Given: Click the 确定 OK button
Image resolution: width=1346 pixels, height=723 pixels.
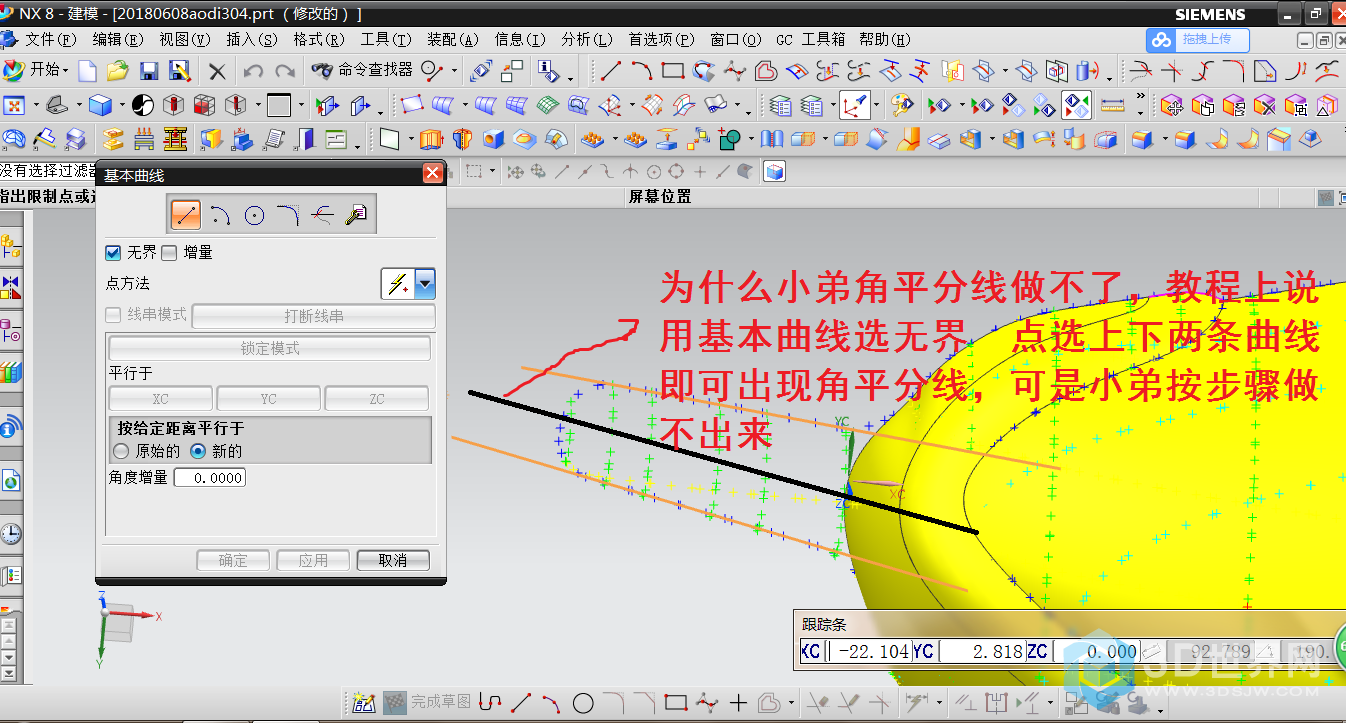Looking at the screenshot, I should pyautogui.click(x=233, y=560).
